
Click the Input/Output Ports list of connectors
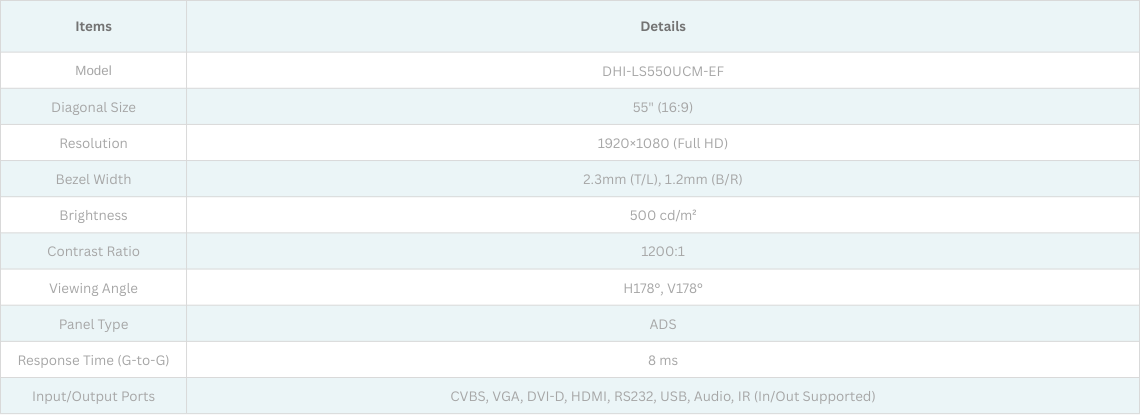pyautogui.click(x=662, y=396)
